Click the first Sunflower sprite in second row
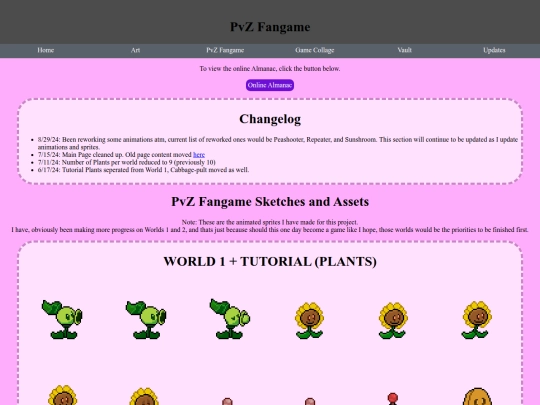Image resolution: width=540 pixels, height=405 pixels. click(x=62, y=395)
